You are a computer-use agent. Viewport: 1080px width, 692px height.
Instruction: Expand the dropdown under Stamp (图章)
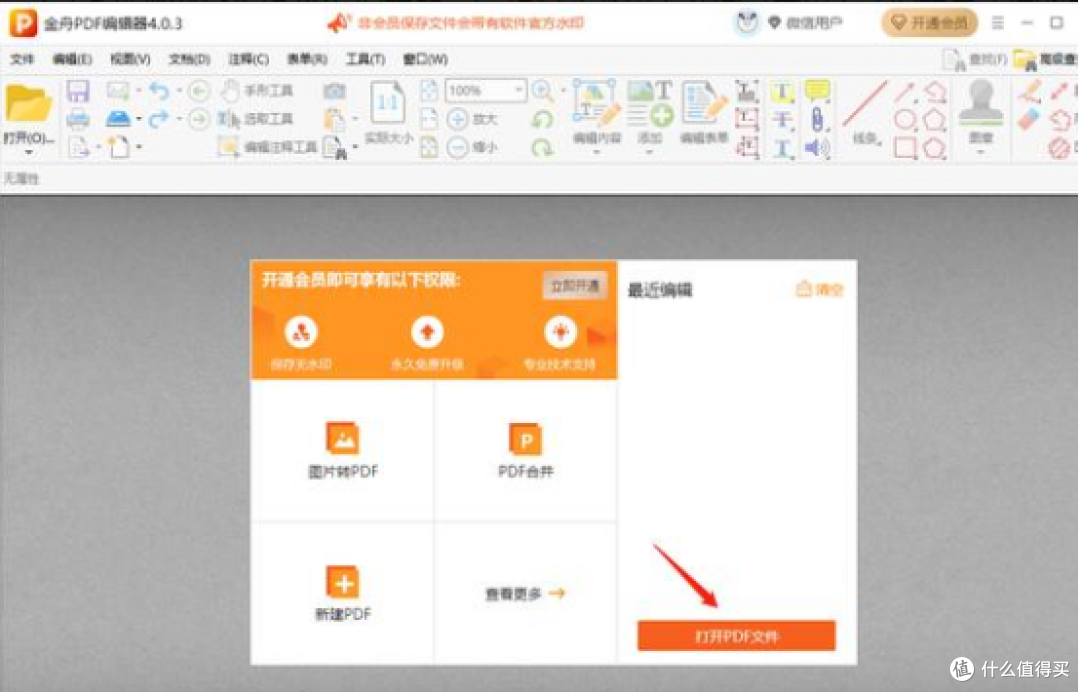point(981,152)
